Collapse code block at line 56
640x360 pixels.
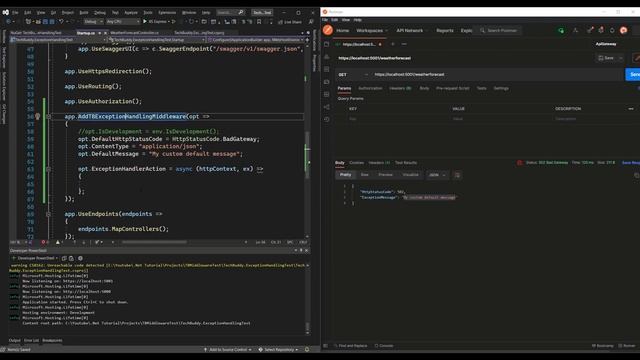click(48, 116)
